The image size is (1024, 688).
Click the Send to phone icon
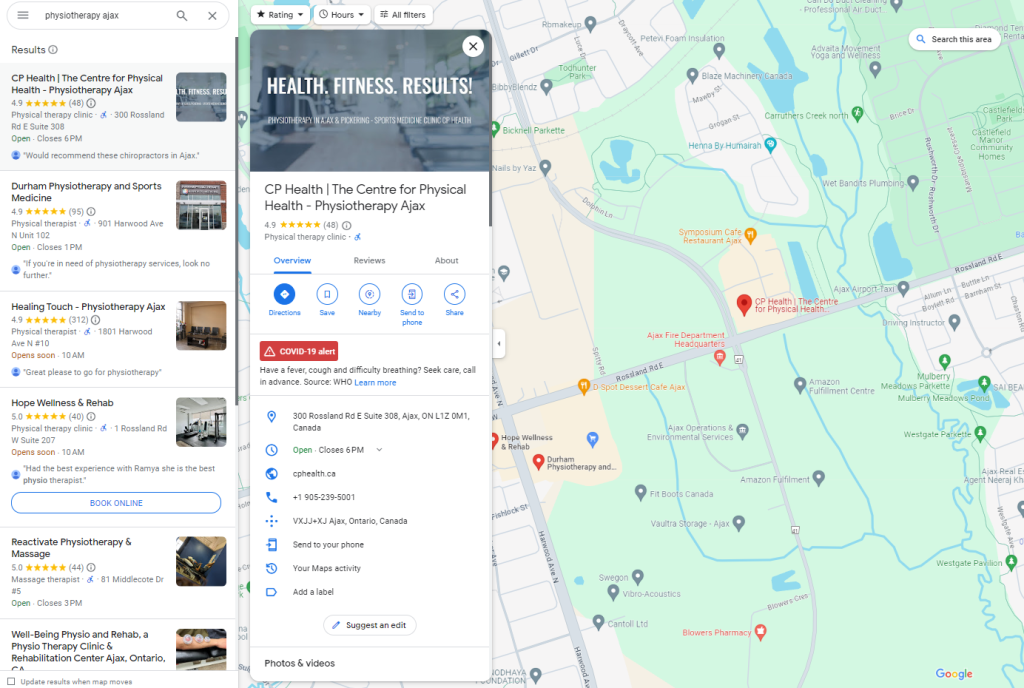(x=412, y=294)
